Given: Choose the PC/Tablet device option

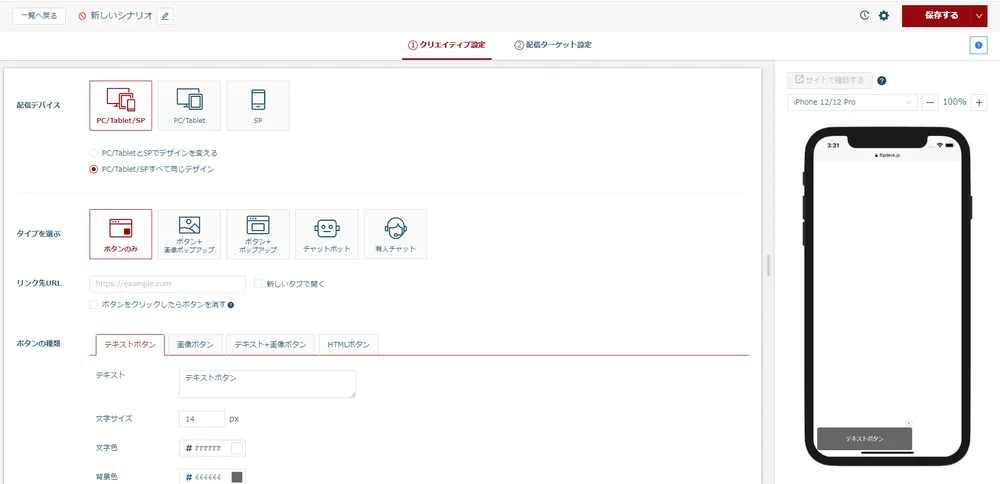Looking at the screenshot, I should (189, 105).
